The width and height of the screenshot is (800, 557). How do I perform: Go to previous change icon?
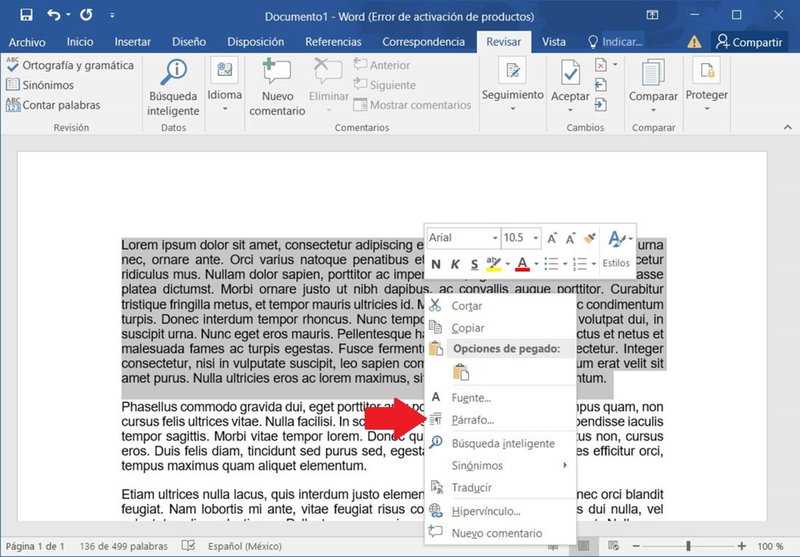coord(601,85)
